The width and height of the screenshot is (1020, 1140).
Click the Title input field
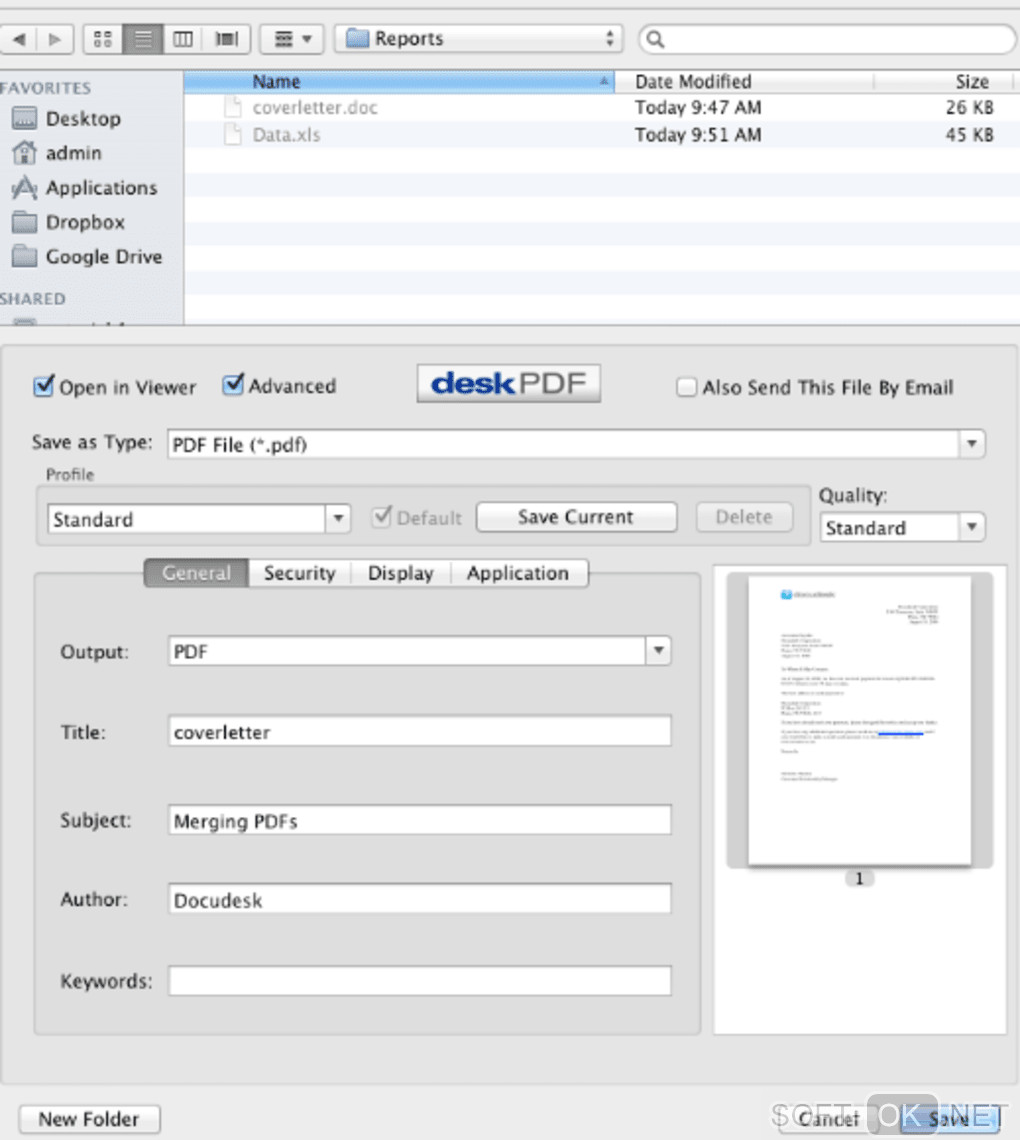[419, 731]
